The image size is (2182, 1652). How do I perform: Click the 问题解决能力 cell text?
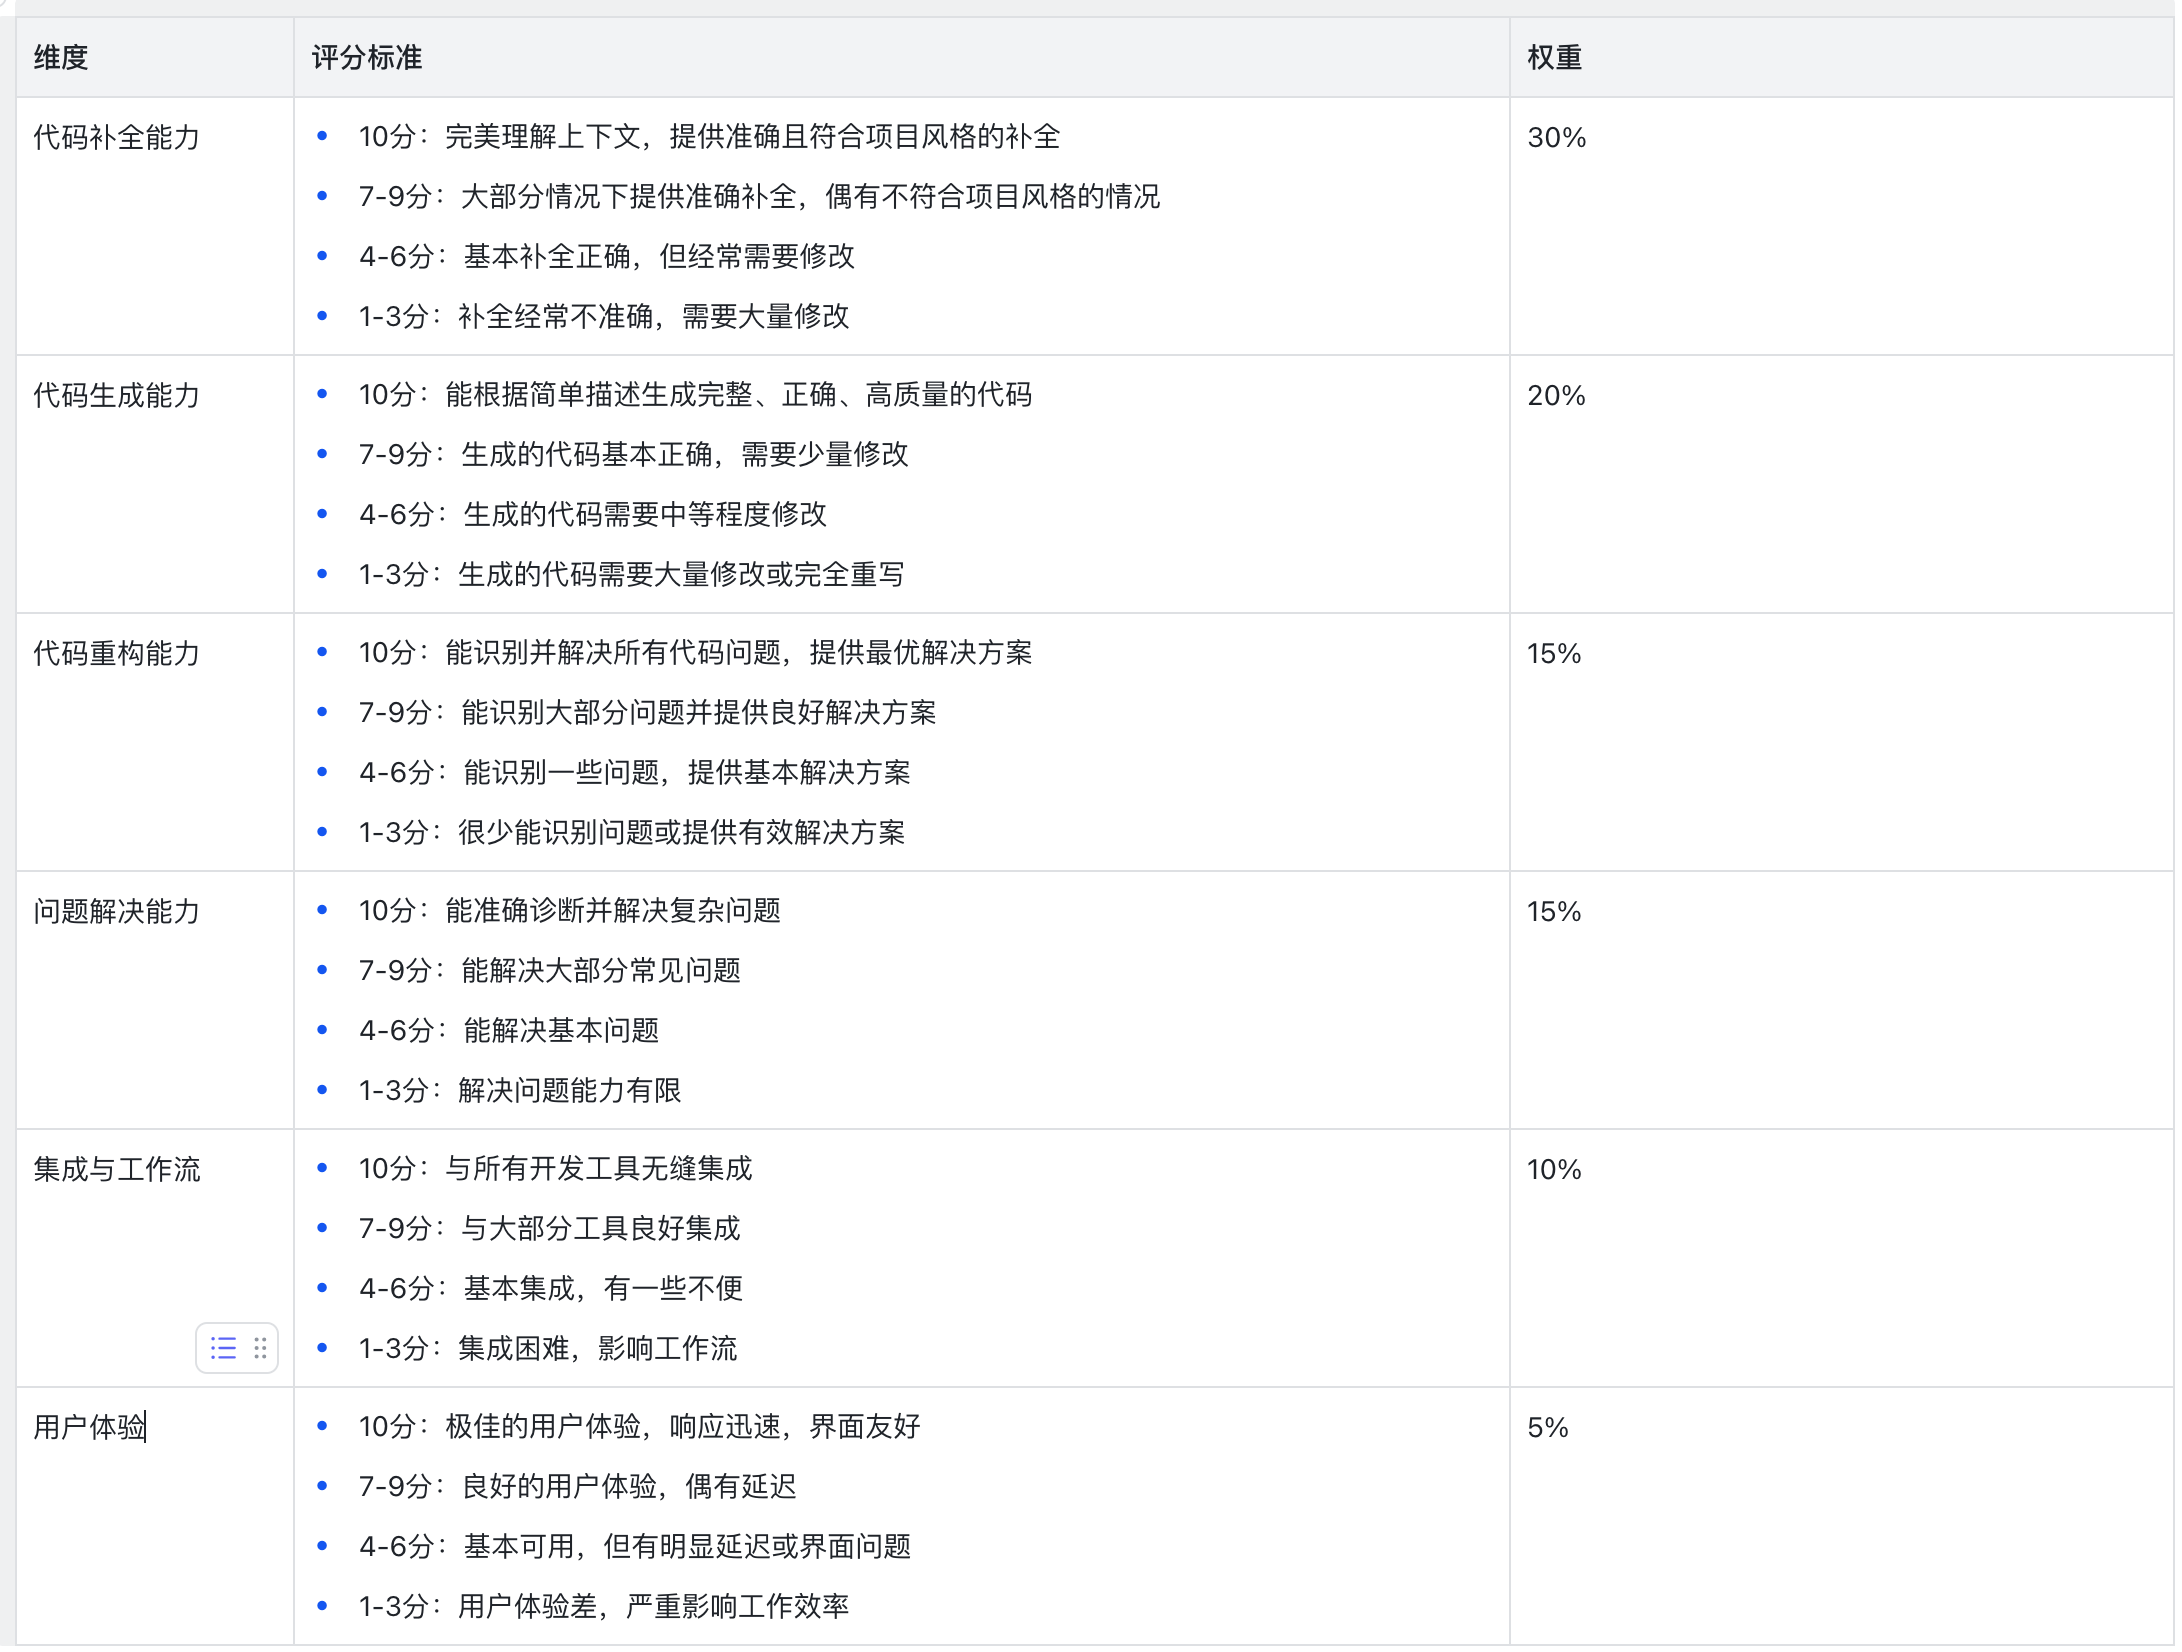117,911
